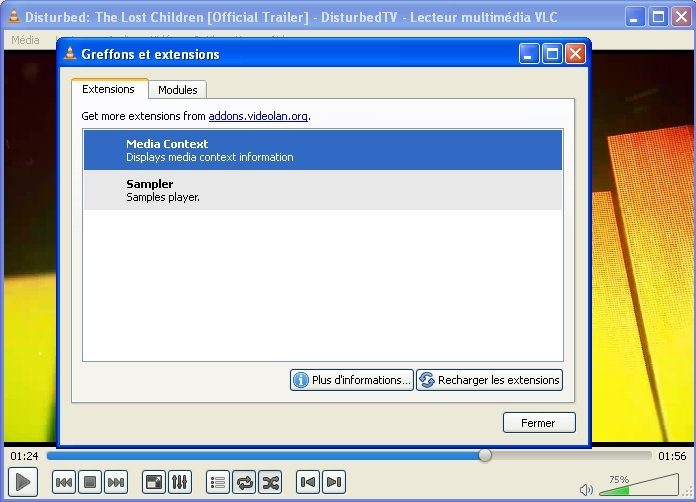Toggle random shuffle icon

(270, 482)
